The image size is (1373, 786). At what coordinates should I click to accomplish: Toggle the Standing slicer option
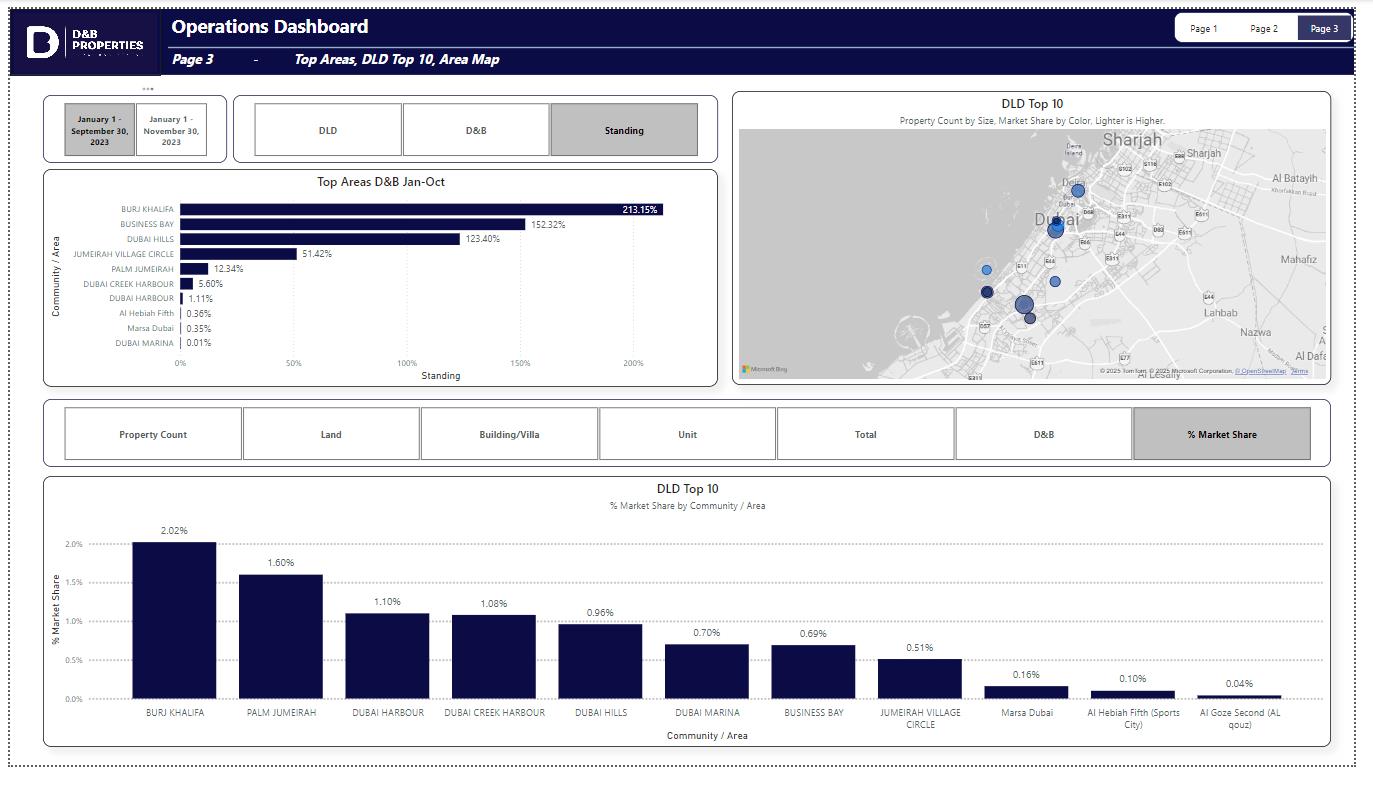tap(624, 130)
